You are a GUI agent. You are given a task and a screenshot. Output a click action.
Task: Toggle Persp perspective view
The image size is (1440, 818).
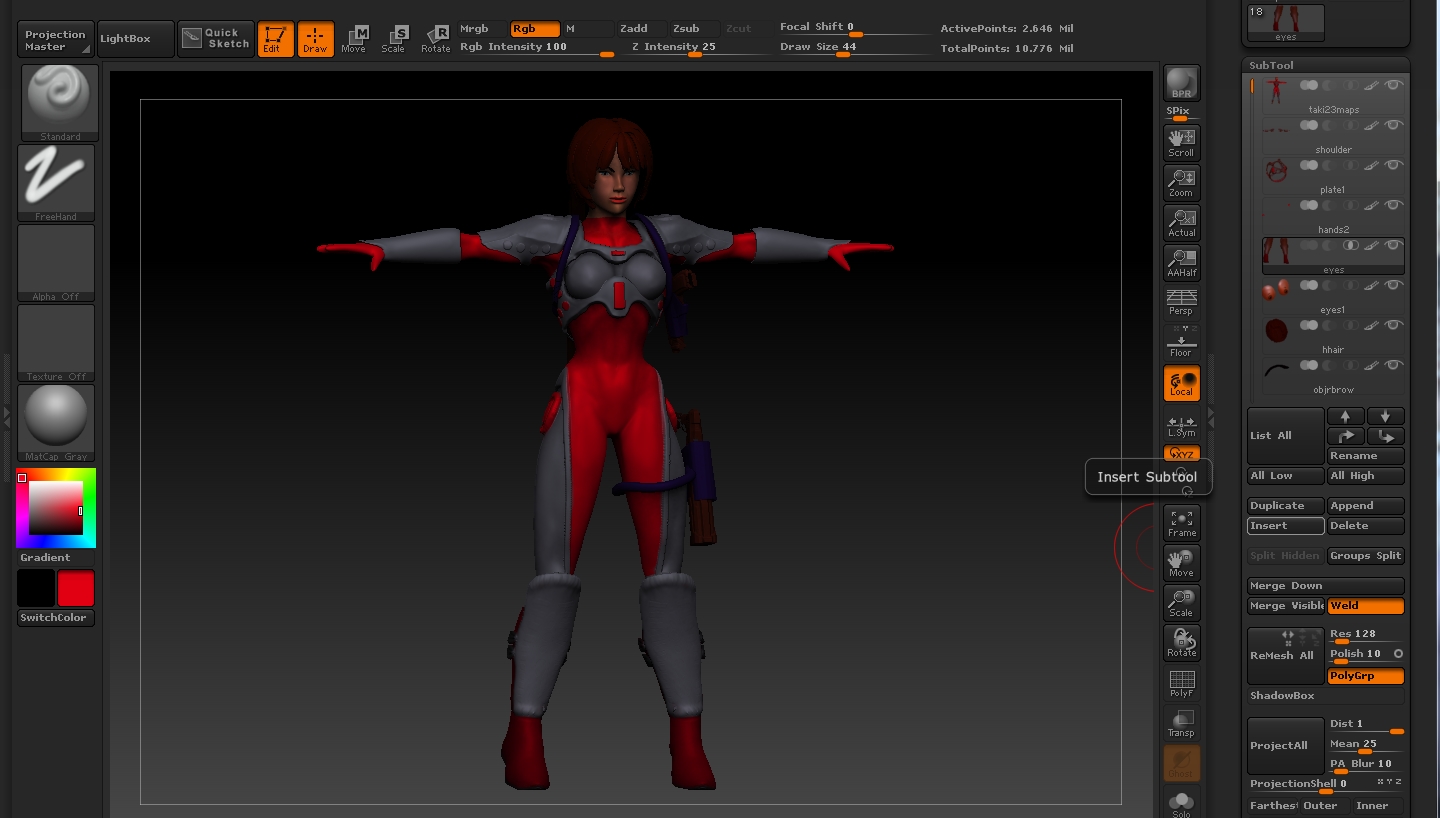pos(1181,302)
